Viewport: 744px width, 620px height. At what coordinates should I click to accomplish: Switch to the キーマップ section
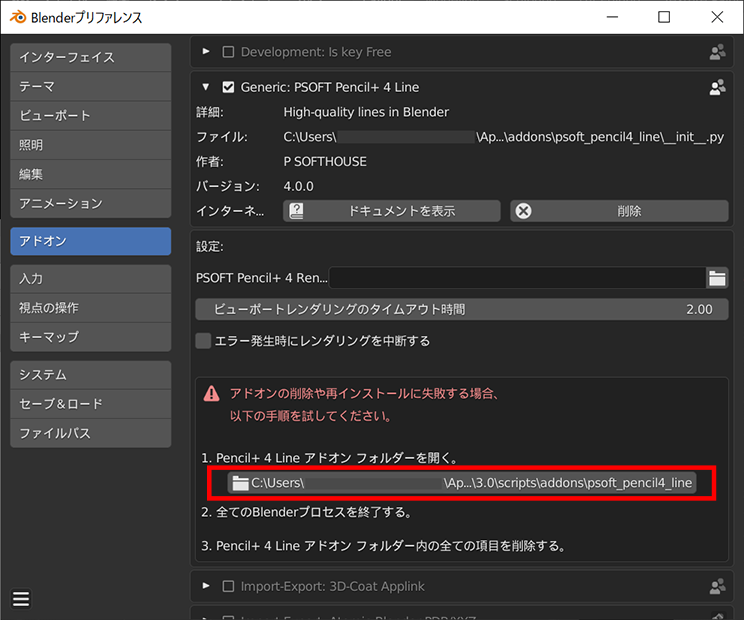point(91,337)
